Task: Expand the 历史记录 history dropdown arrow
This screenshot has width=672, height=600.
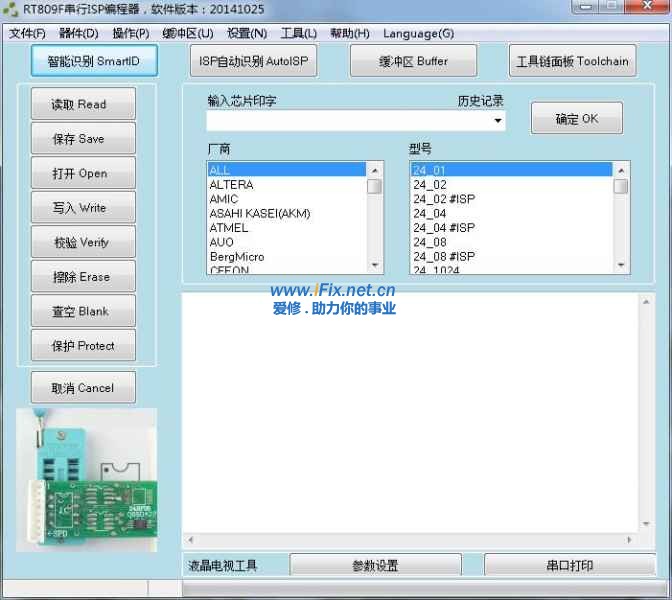Action: (x=498, y=121)
